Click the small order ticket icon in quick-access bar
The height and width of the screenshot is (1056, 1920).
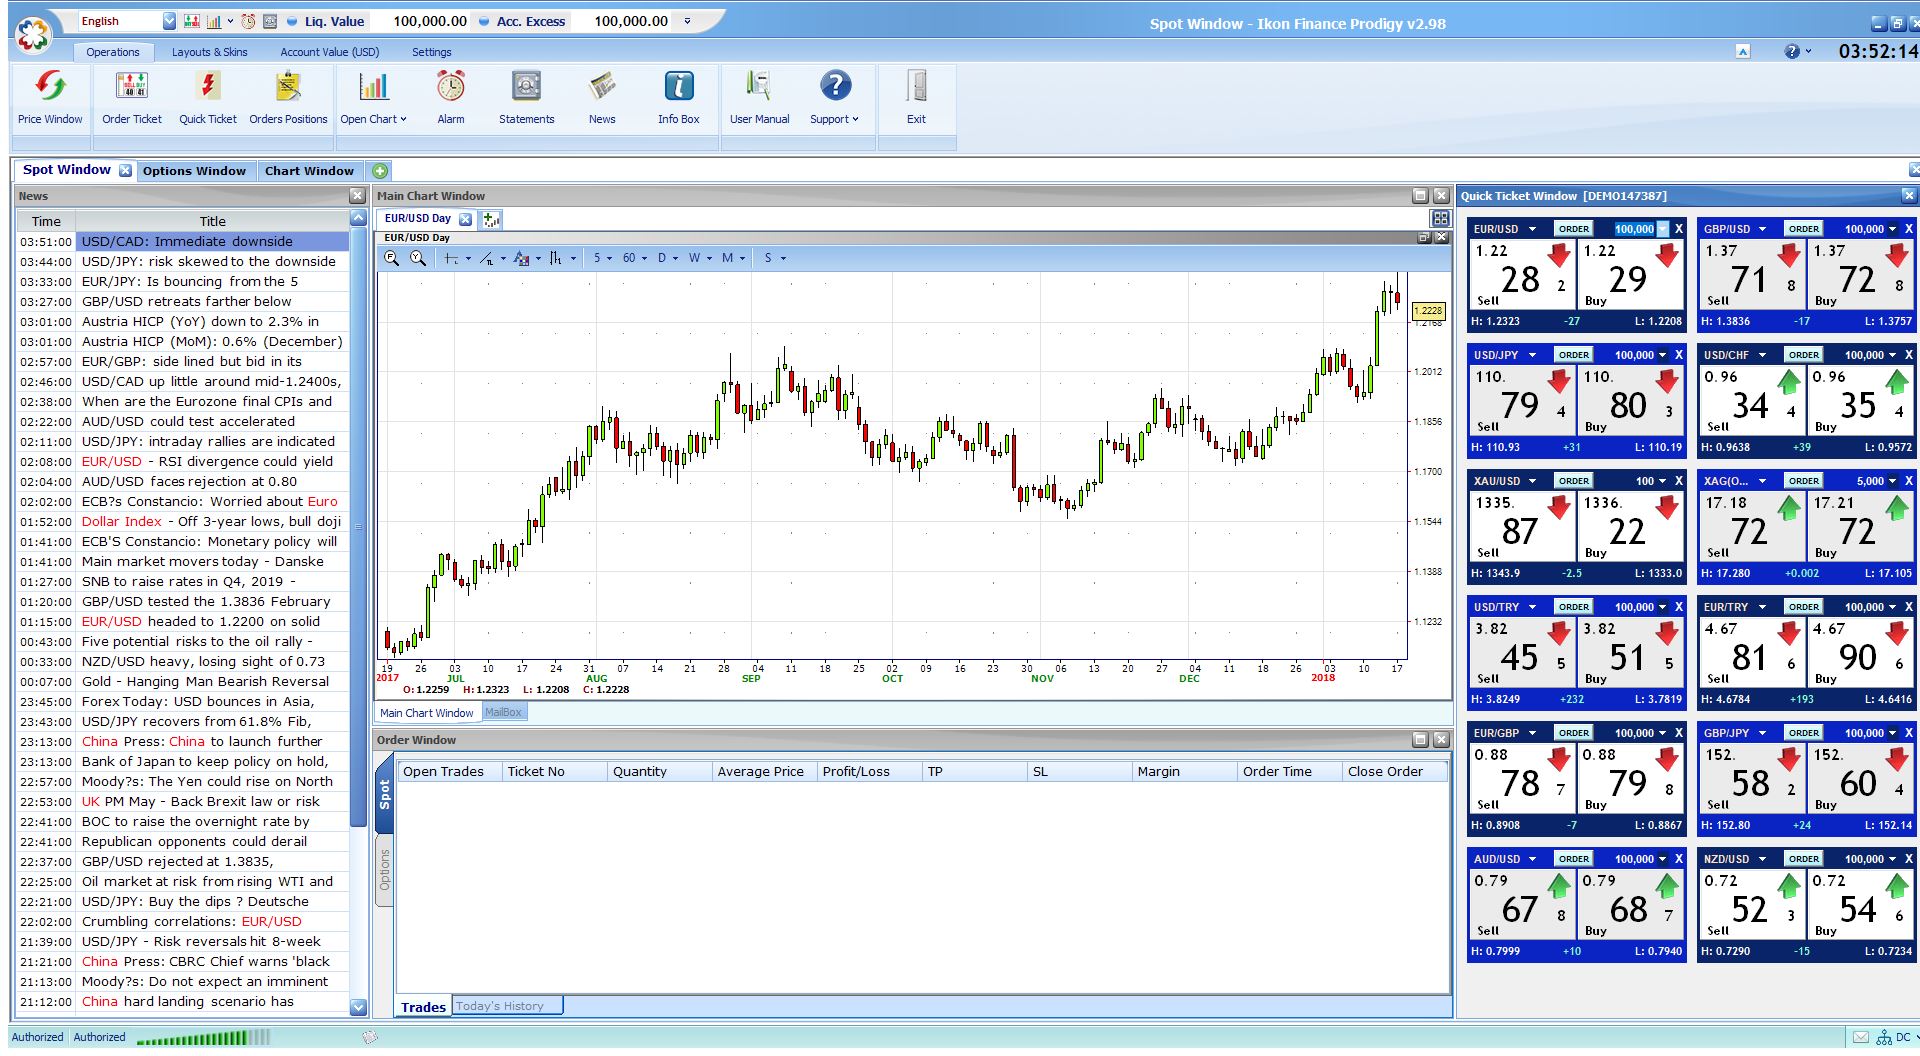tap(192, 21)
